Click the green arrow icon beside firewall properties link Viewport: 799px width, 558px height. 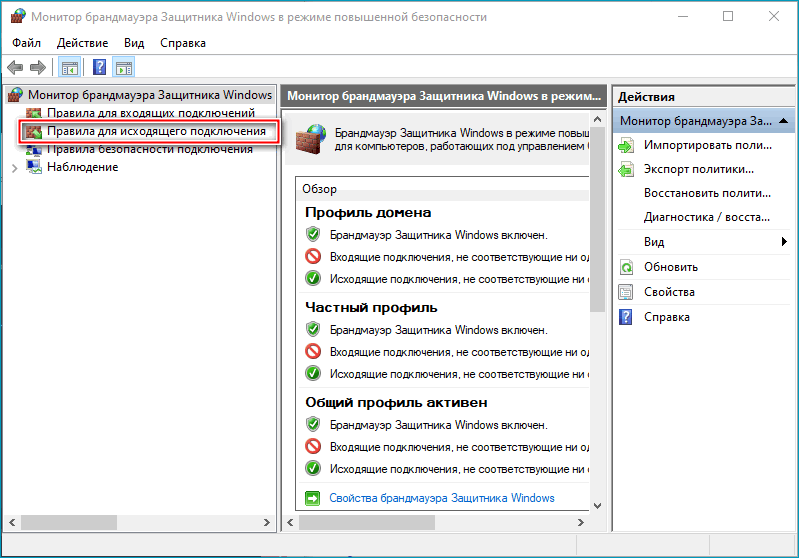tap(312, 498)
